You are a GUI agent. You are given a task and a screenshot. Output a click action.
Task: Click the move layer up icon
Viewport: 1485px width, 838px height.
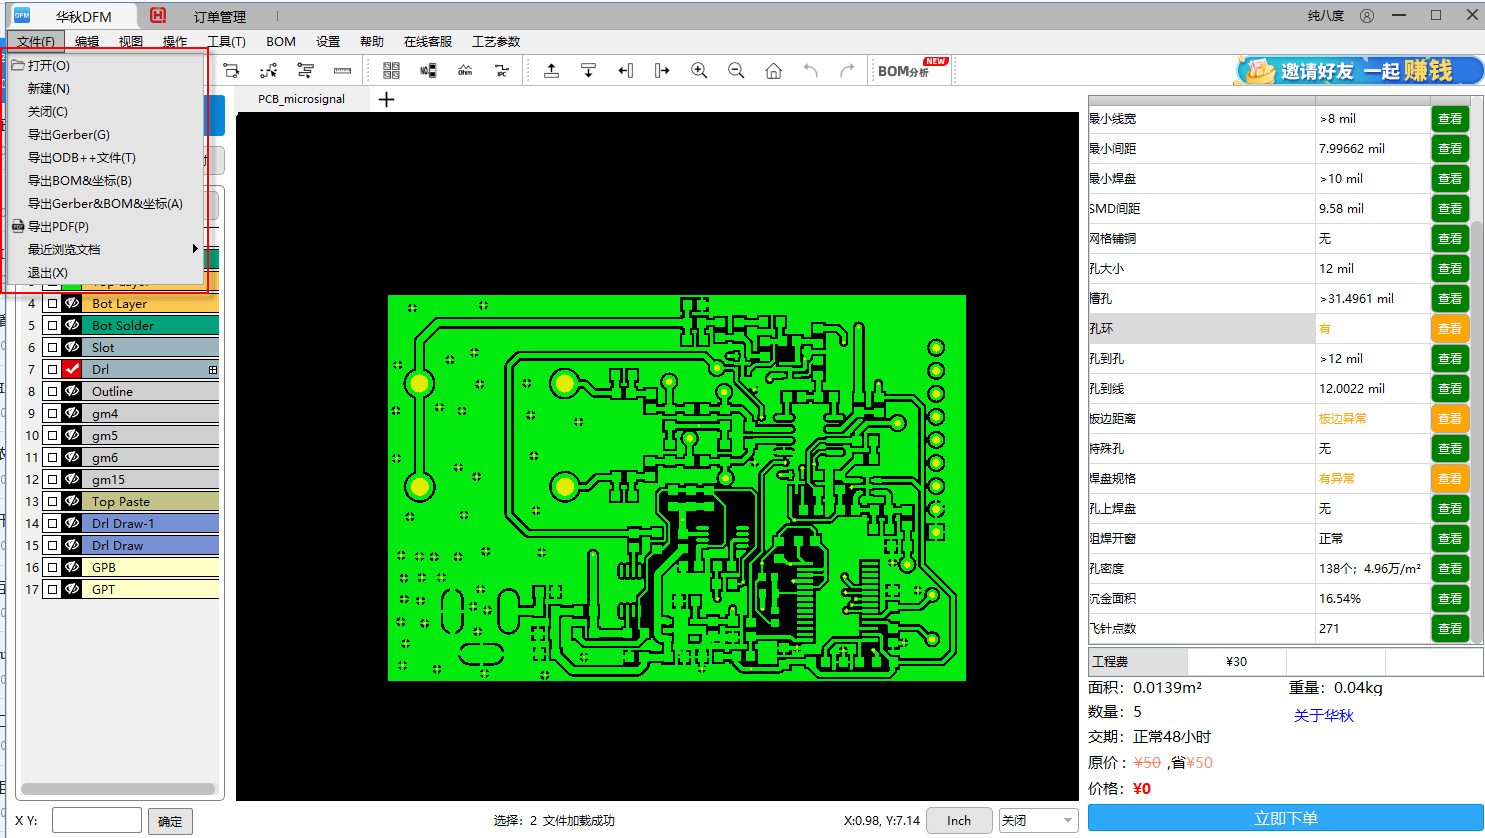click(551, 70)
